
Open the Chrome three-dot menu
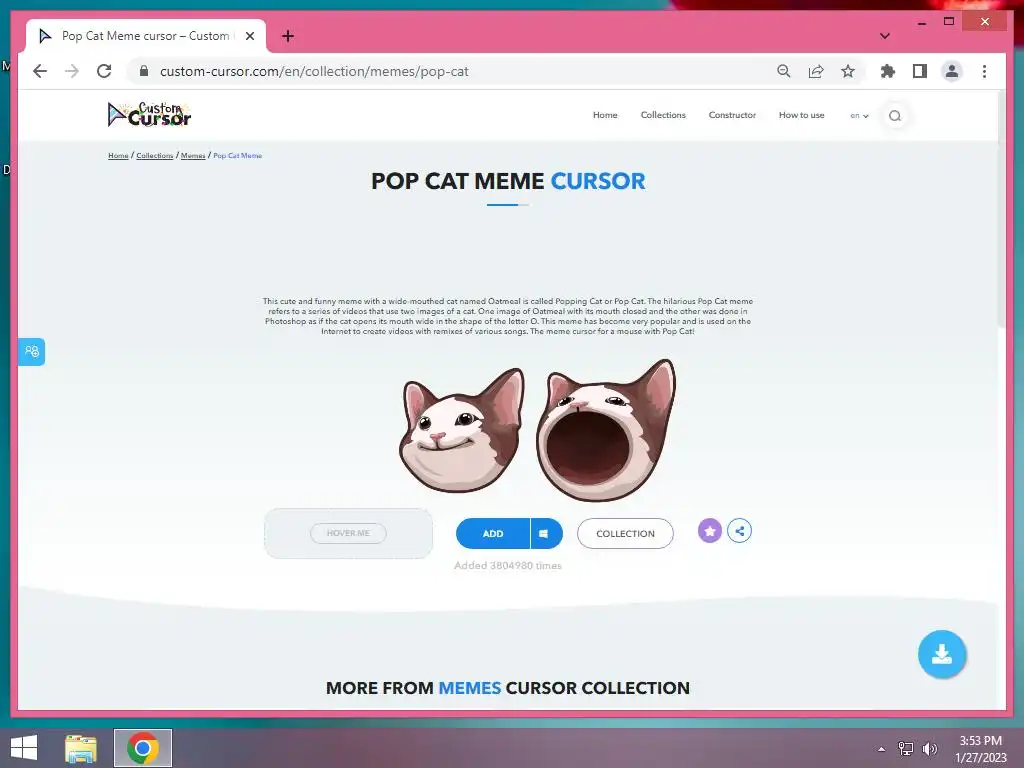(984, 71)
